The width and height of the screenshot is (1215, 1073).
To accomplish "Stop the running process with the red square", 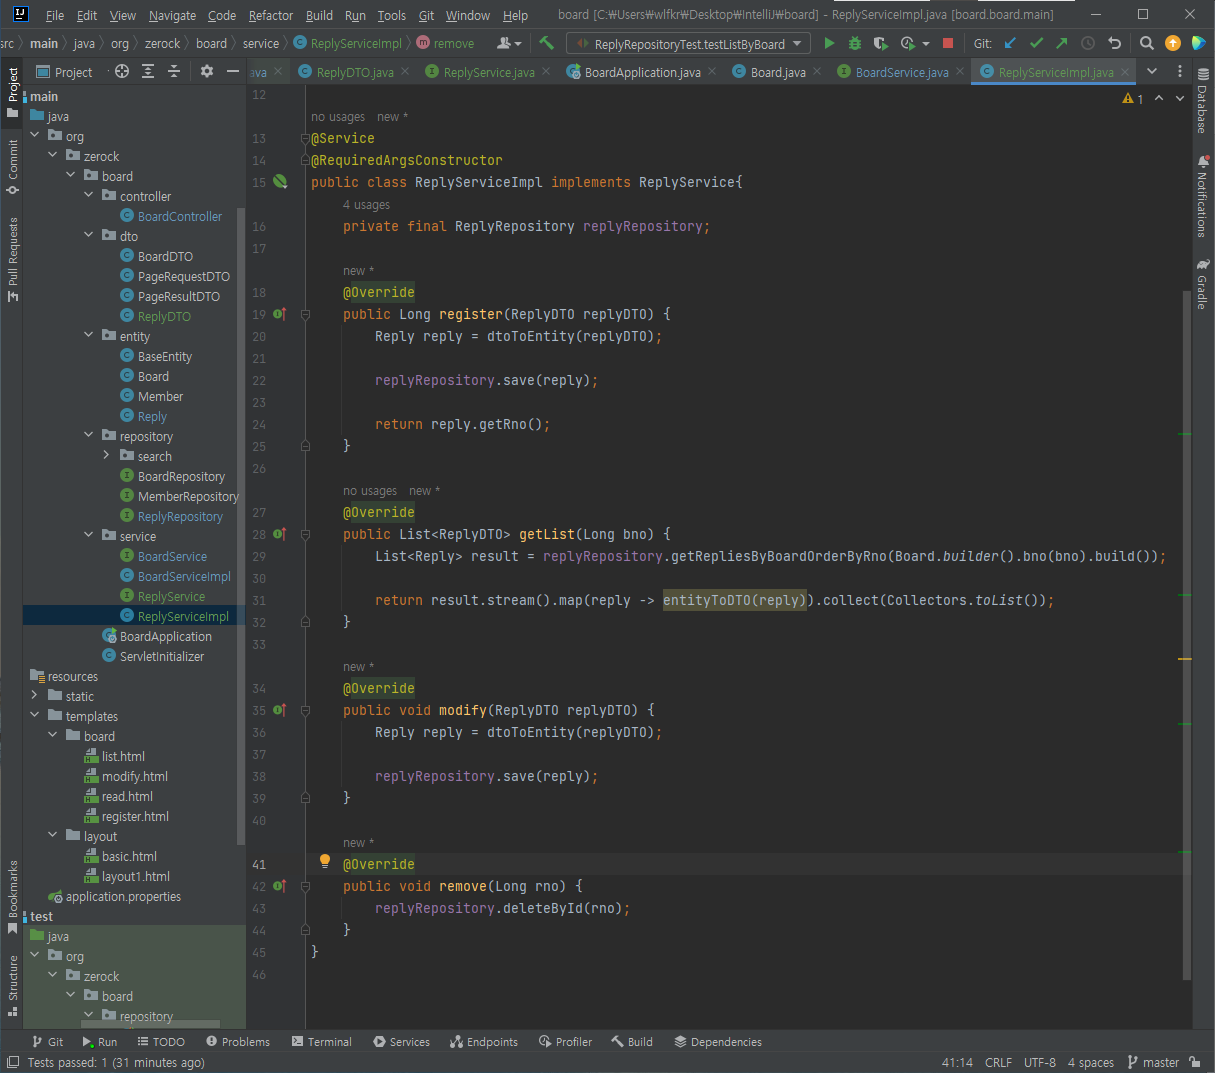I will 948,43.
